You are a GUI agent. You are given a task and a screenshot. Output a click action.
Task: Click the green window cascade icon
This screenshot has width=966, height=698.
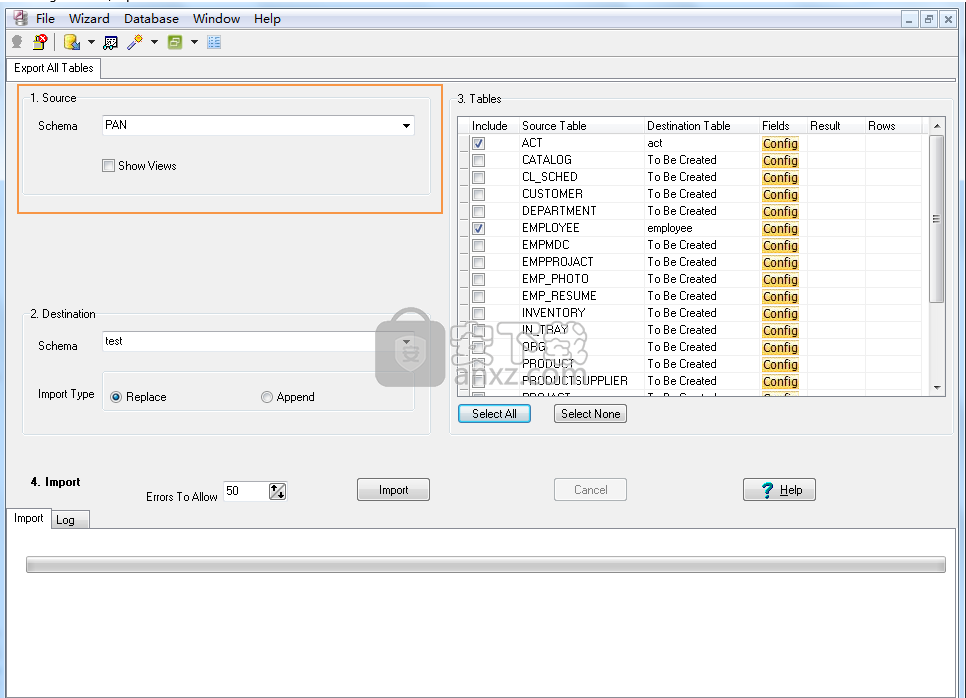[x=175, y=42]
